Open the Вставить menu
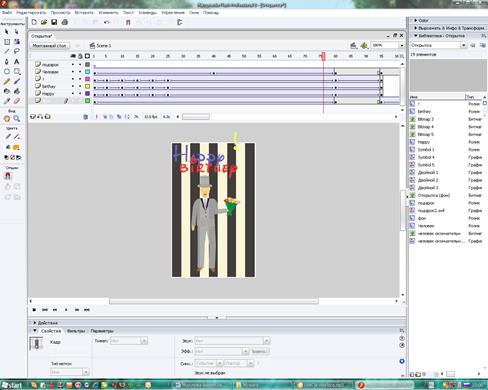Screen dimensions: 488x390 click(x=84, y=13)
